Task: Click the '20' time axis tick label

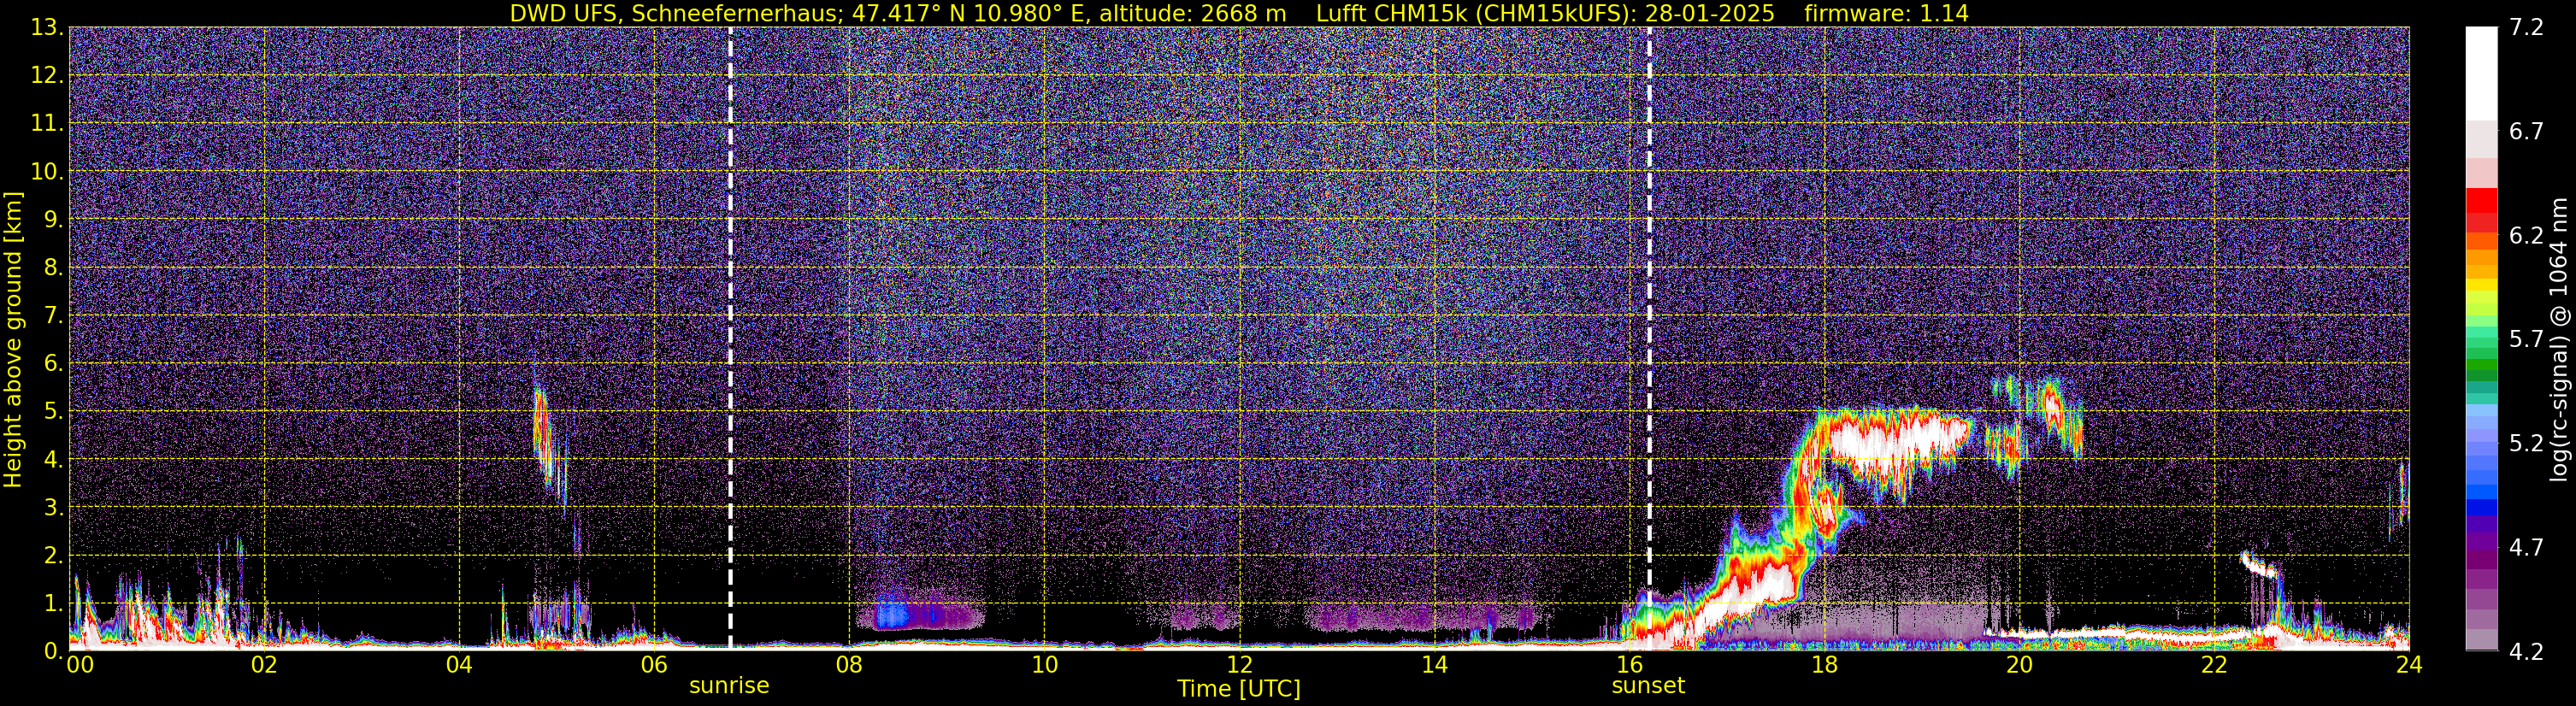Action: click(2019, 666)
